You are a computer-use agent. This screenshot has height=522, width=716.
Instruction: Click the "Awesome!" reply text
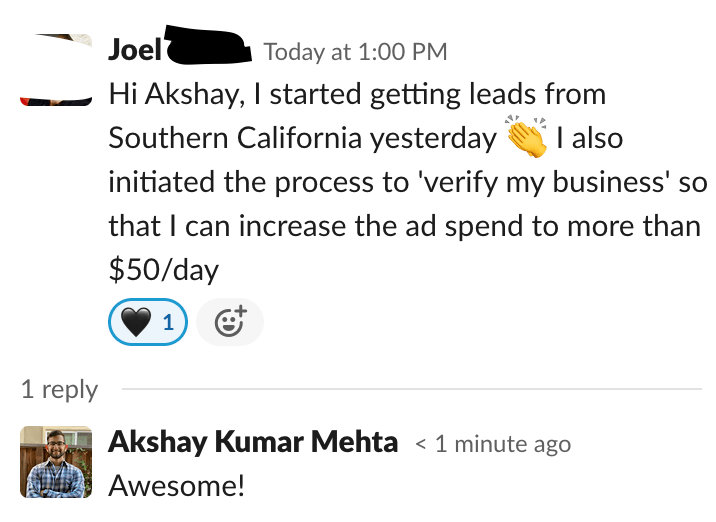click(x=175, y=486)
